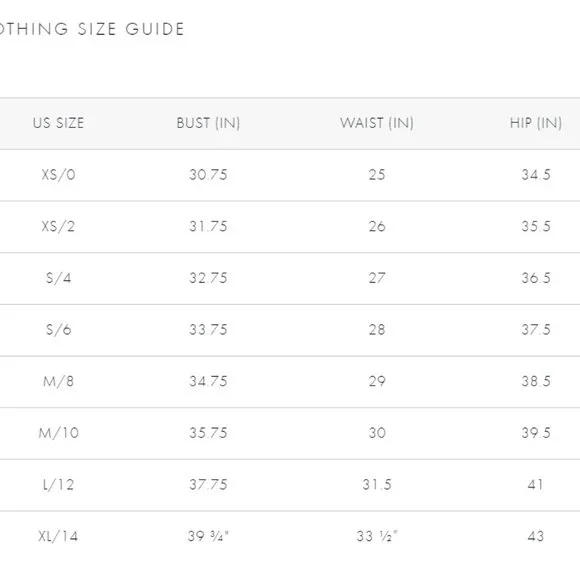Click the 30.75 bust measurement
Image resolution: width=580 pixels, height=580 pixels.
(208, 175)
